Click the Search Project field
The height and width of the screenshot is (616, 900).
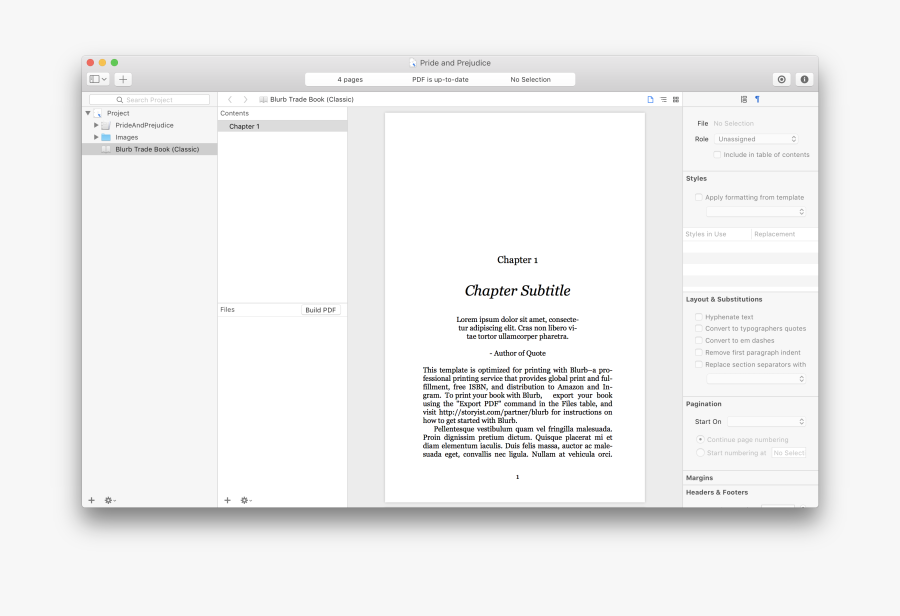click(x=150, y=100)
